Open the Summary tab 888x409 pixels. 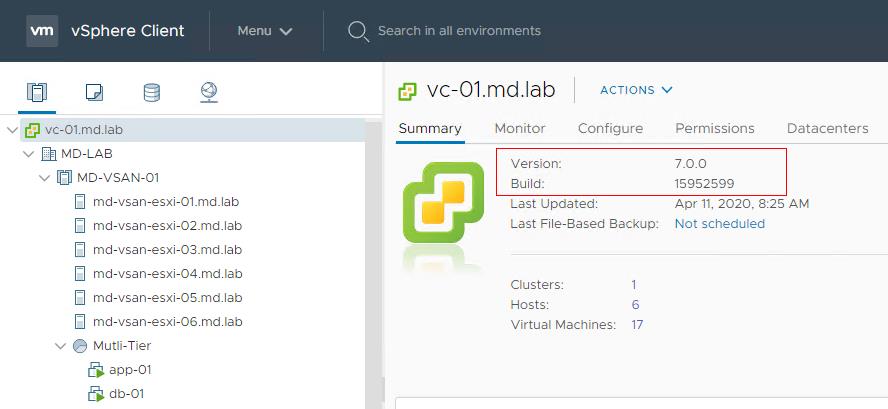[430, 129]
